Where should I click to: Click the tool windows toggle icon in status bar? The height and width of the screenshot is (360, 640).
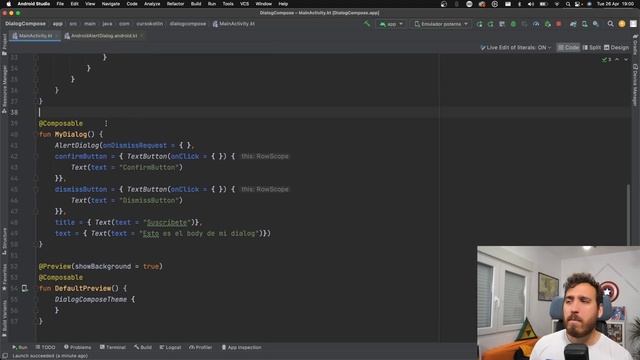click(x=5, y=356)
